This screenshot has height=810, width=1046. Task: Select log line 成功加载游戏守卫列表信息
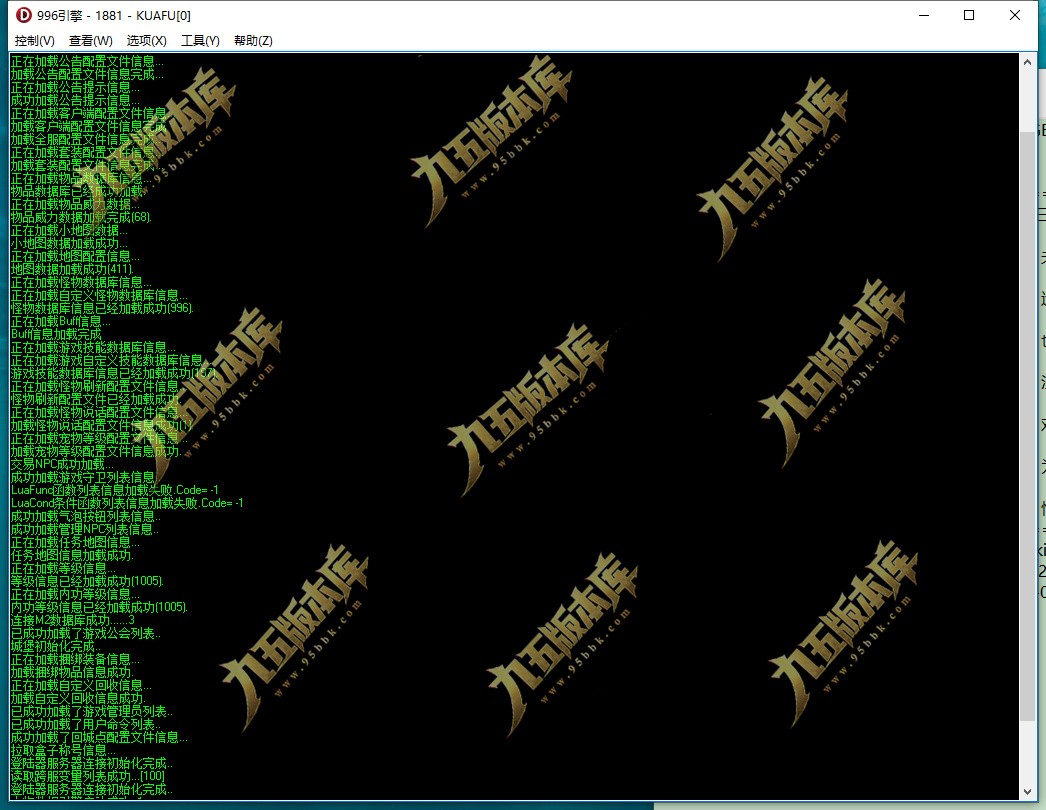83,477
